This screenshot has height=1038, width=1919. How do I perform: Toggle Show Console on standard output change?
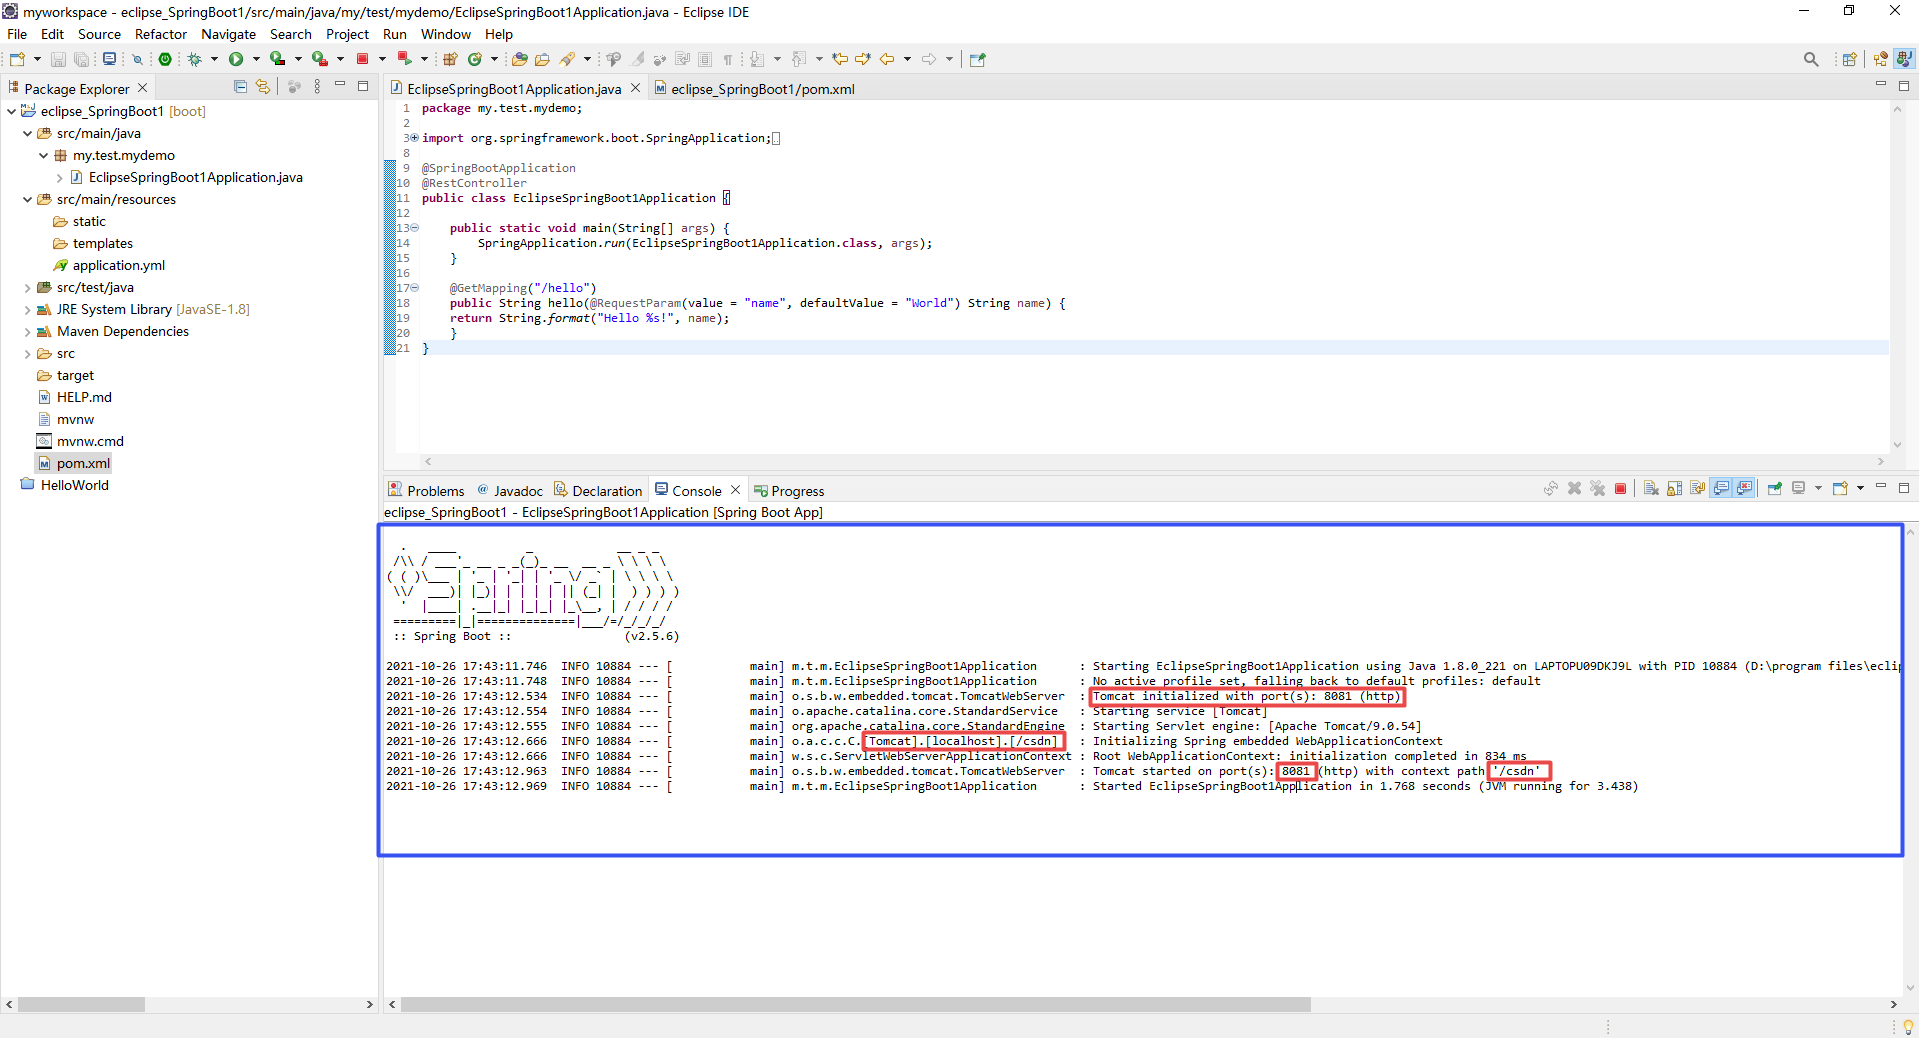[x=1721, y=489]
